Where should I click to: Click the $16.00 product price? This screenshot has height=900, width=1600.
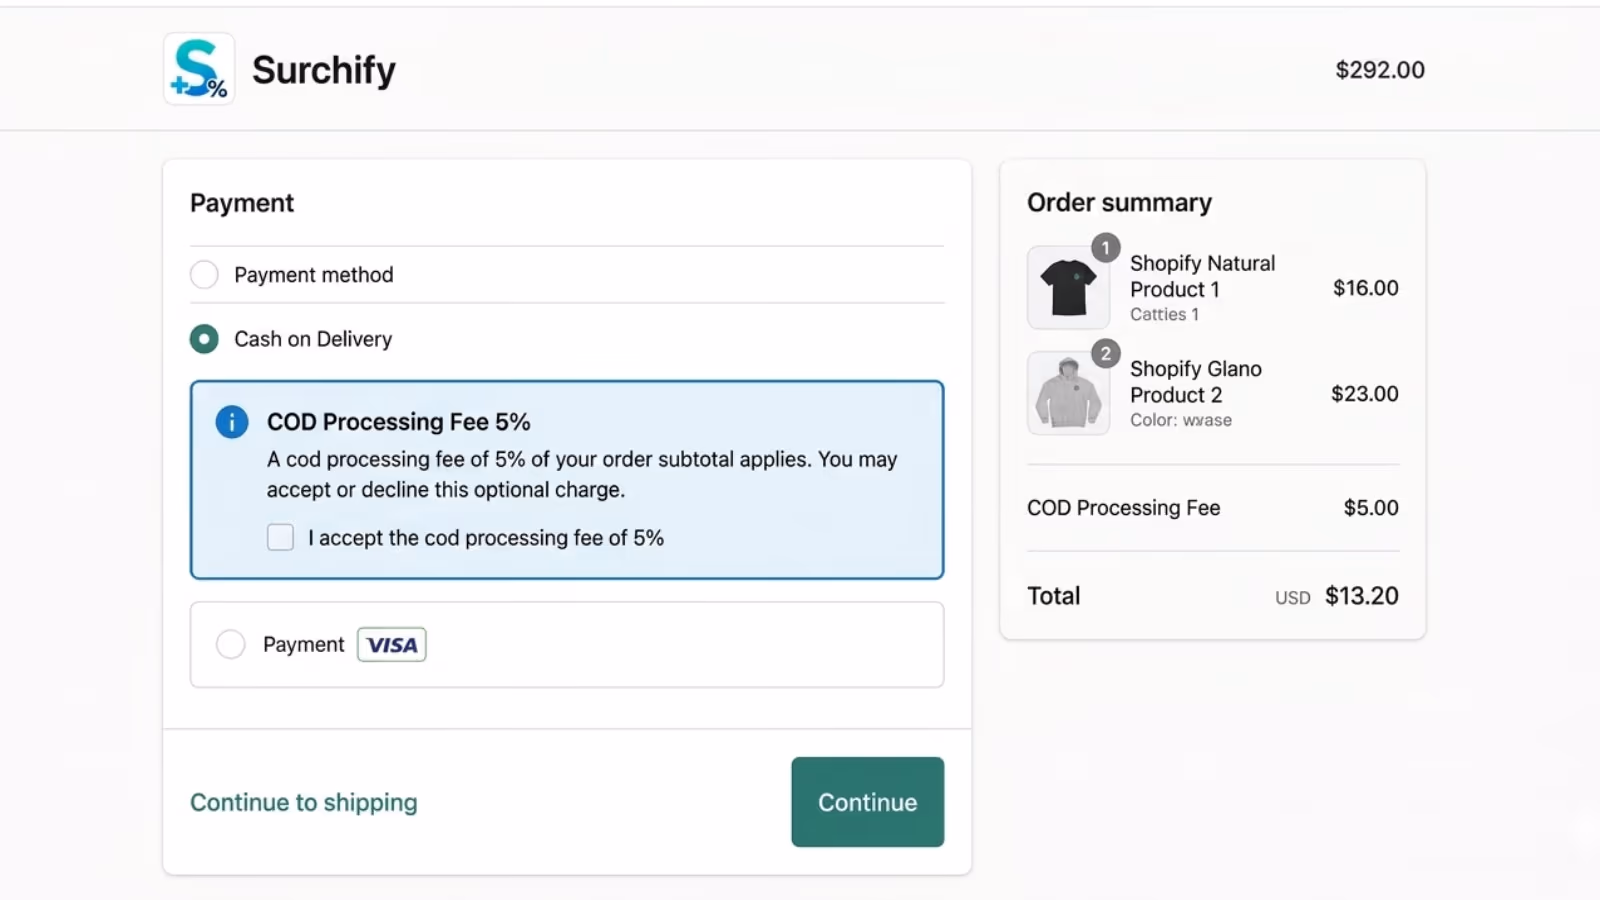[x=1366, y=288]
